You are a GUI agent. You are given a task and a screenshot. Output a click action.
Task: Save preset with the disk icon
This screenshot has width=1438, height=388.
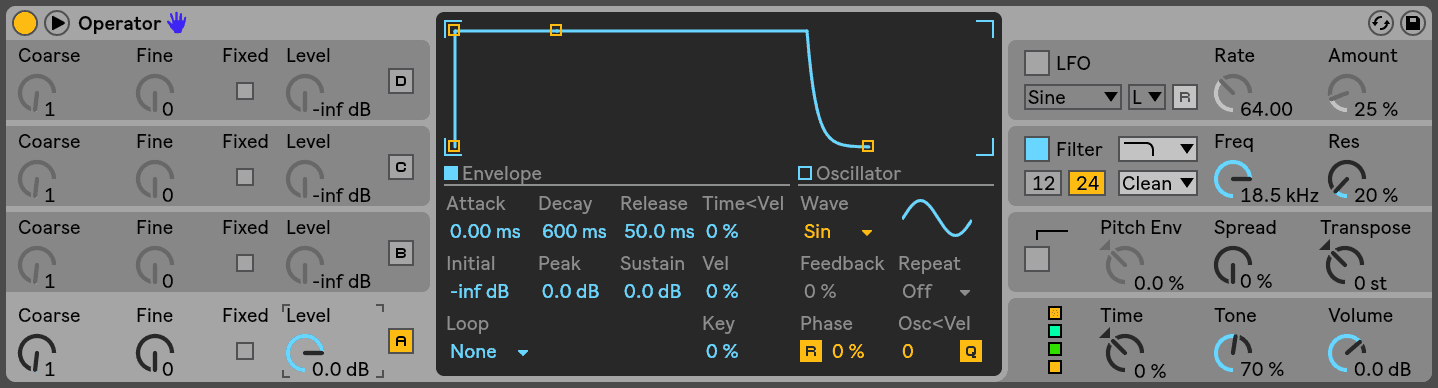(x=1413, y=22)
